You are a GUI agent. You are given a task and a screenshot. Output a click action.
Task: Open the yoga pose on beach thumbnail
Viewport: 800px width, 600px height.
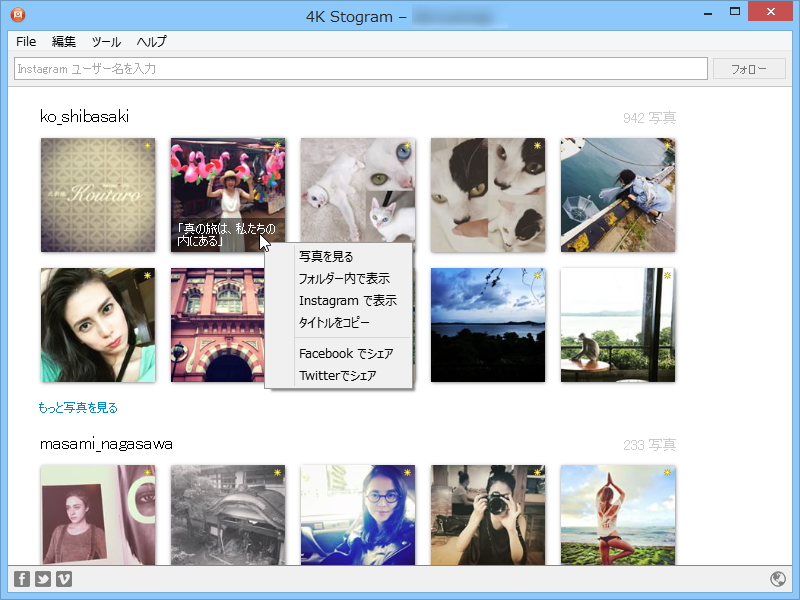(x=618, y=515)
